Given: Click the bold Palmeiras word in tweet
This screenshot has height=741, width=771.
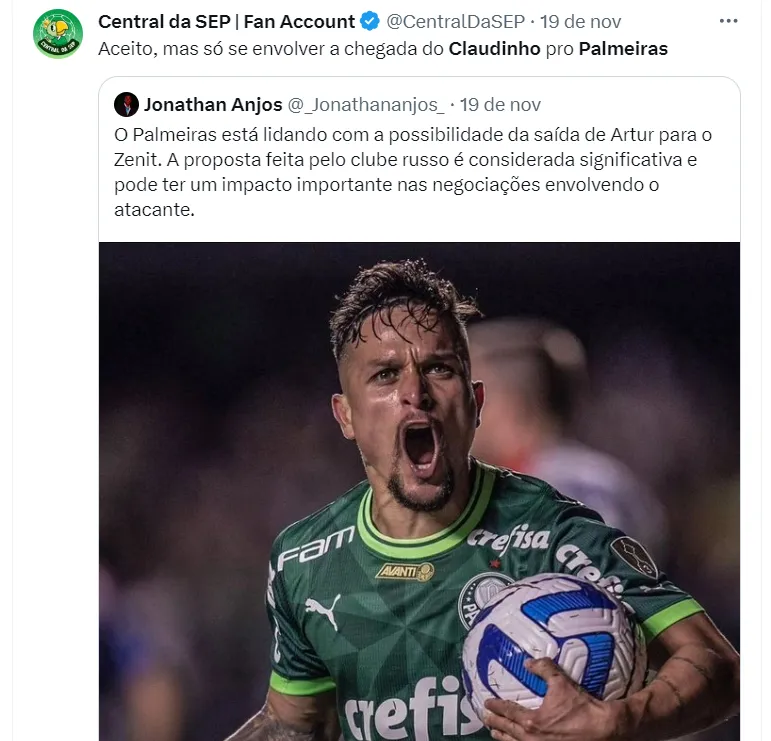Looking at the screenshot, I should [x=623, y=49].
